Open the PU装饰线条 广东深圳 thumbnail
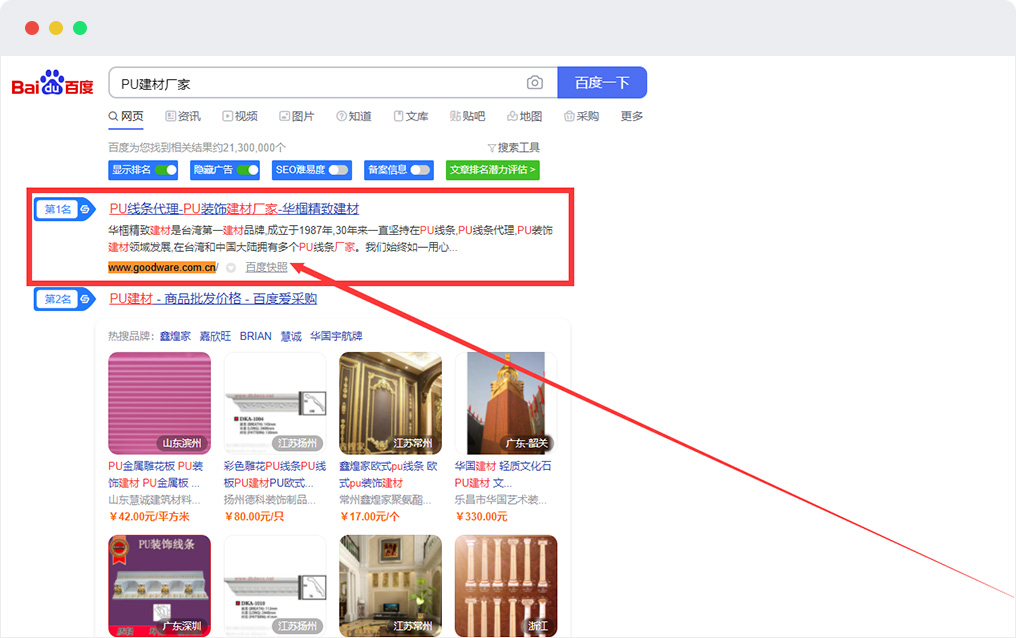The width and height of the screenshot is (1016, 638). (159, 586)
